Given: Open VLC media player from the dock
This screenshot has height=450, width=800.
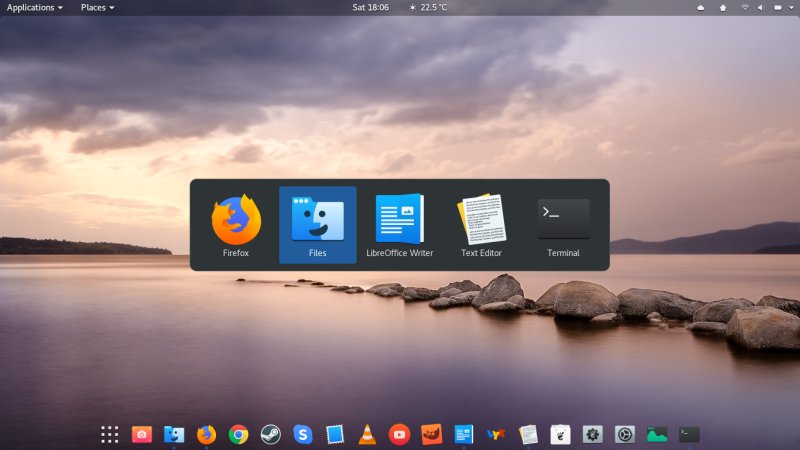Looking at the screenshot, I should [x=367, y=434].
